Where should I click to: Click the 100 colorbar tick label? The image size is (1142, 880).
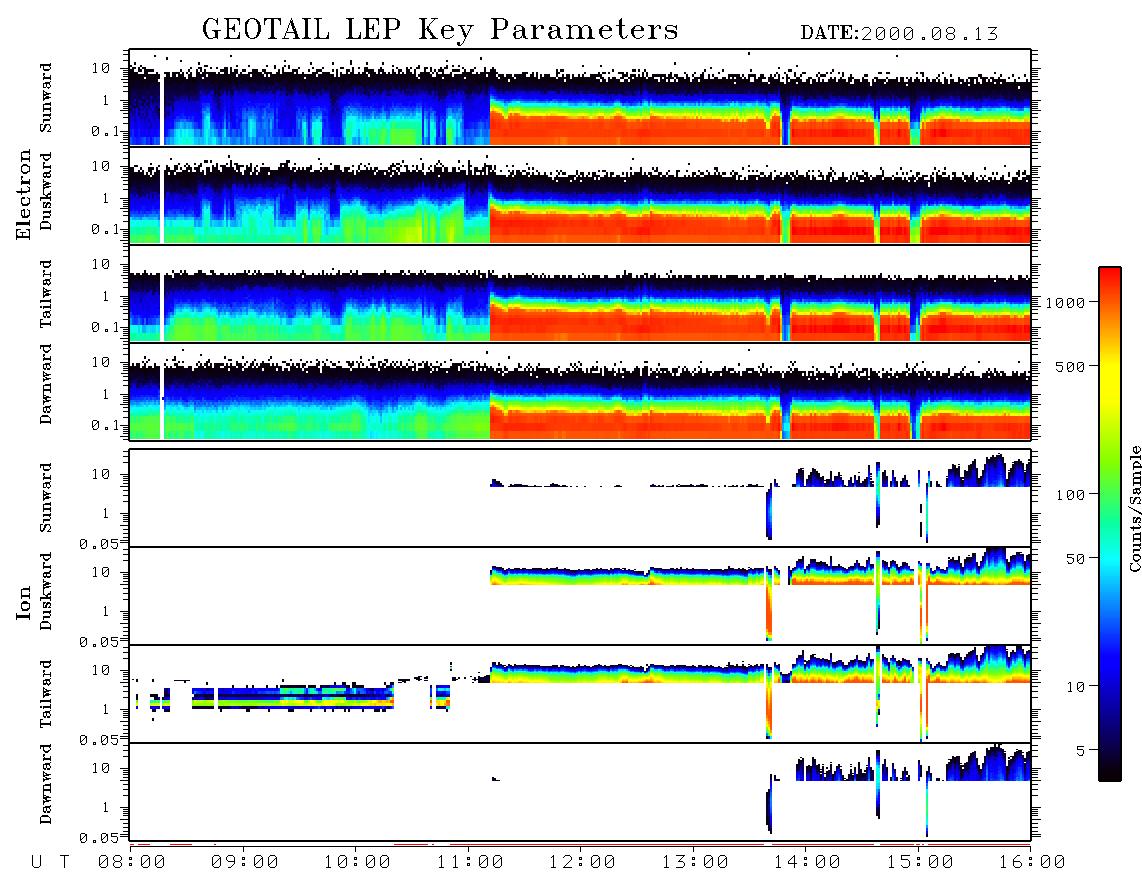tap(1071, 495)
